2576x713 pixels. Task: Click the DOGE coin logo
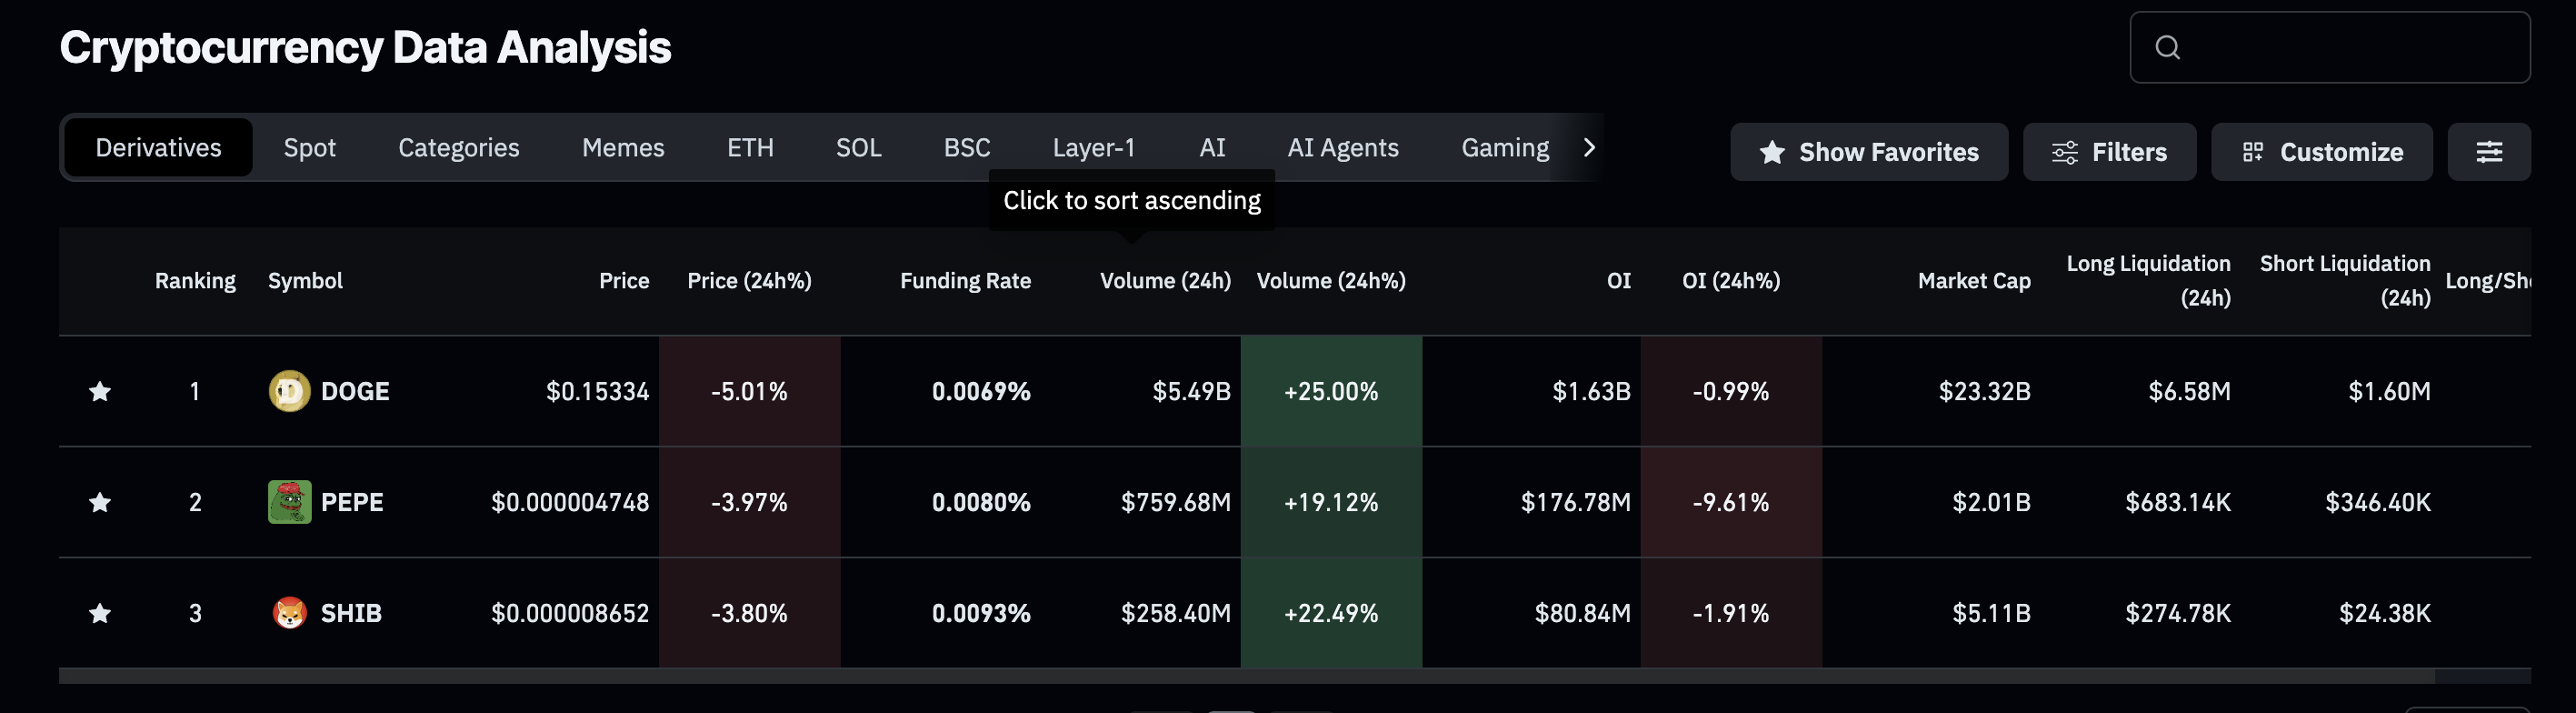(x=289, y=391)
